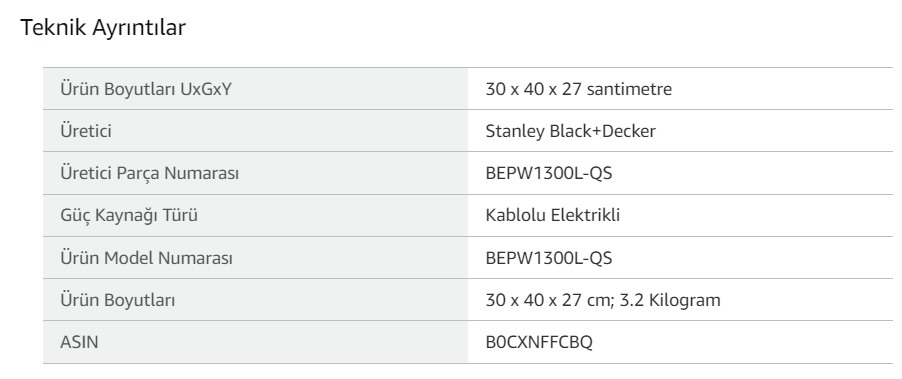Select the Üretici Parça Numarası label

150,173
